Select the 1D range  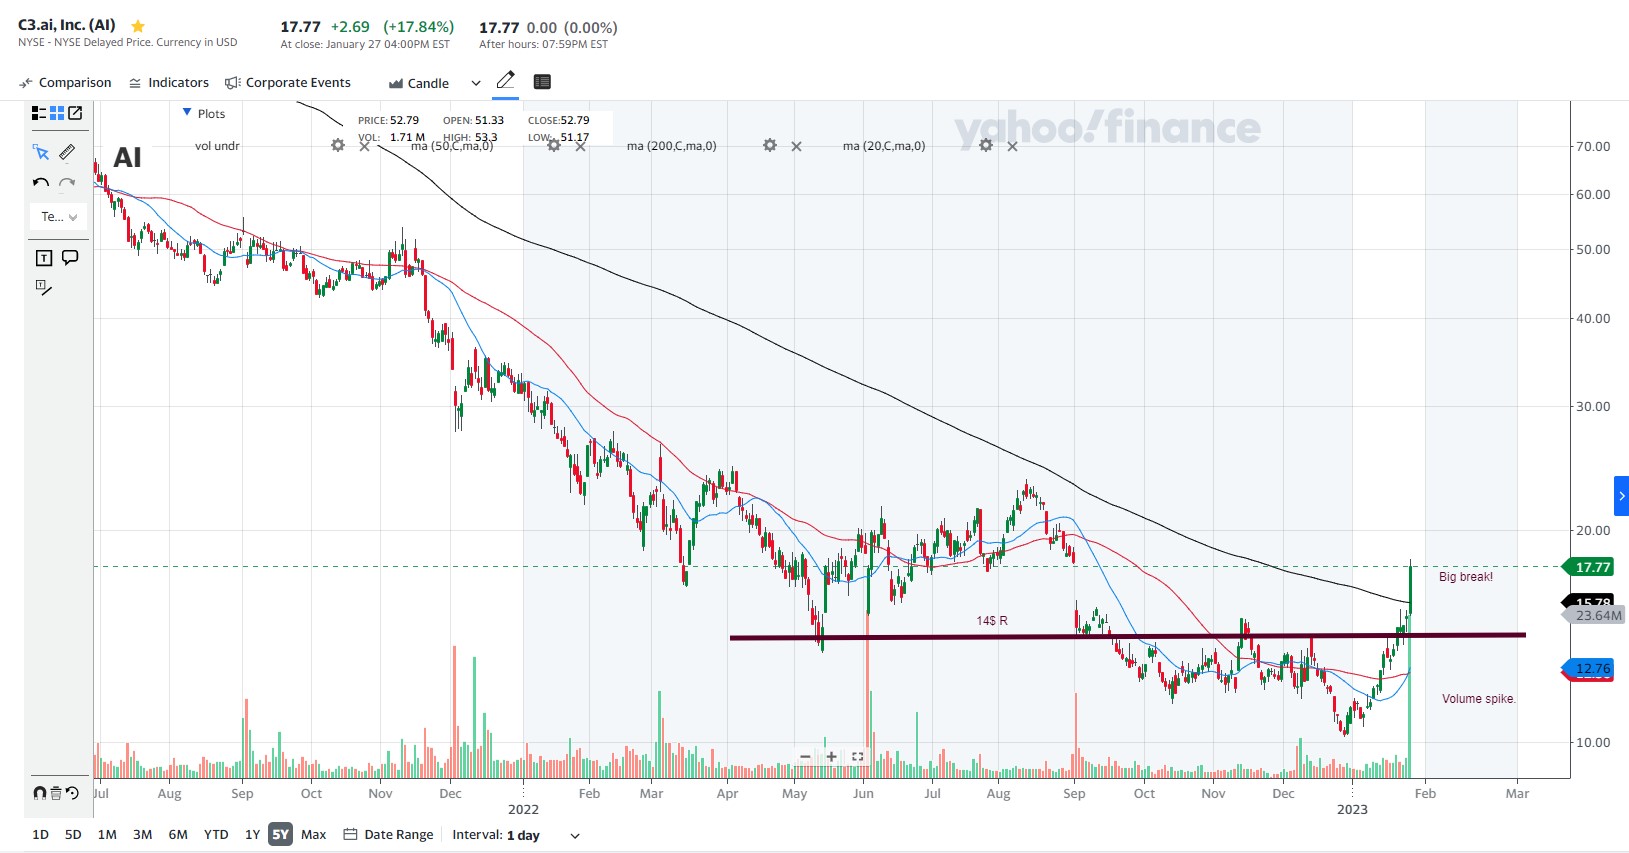(40, 835)
